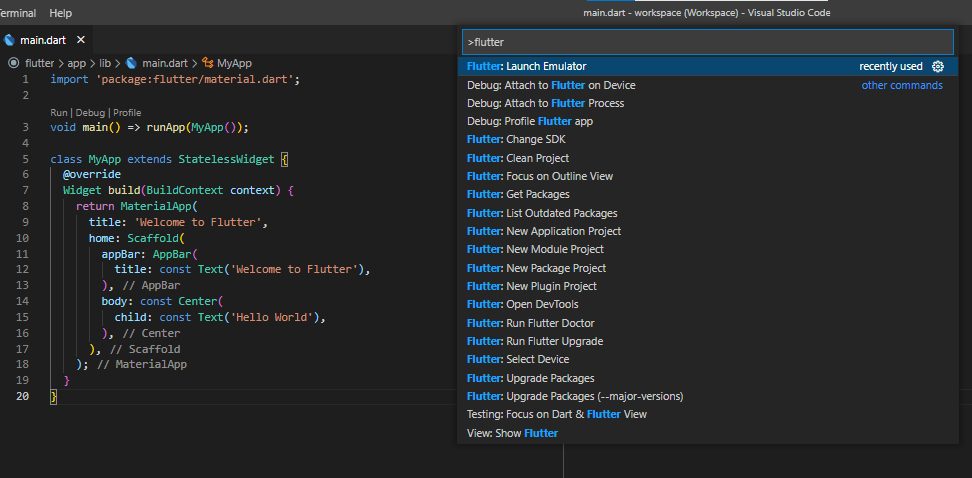Image resolution: width=972 pixels, height=478 pixels.
Task: Click the MaterialApp constructor call in code
Action: [155, 206]
